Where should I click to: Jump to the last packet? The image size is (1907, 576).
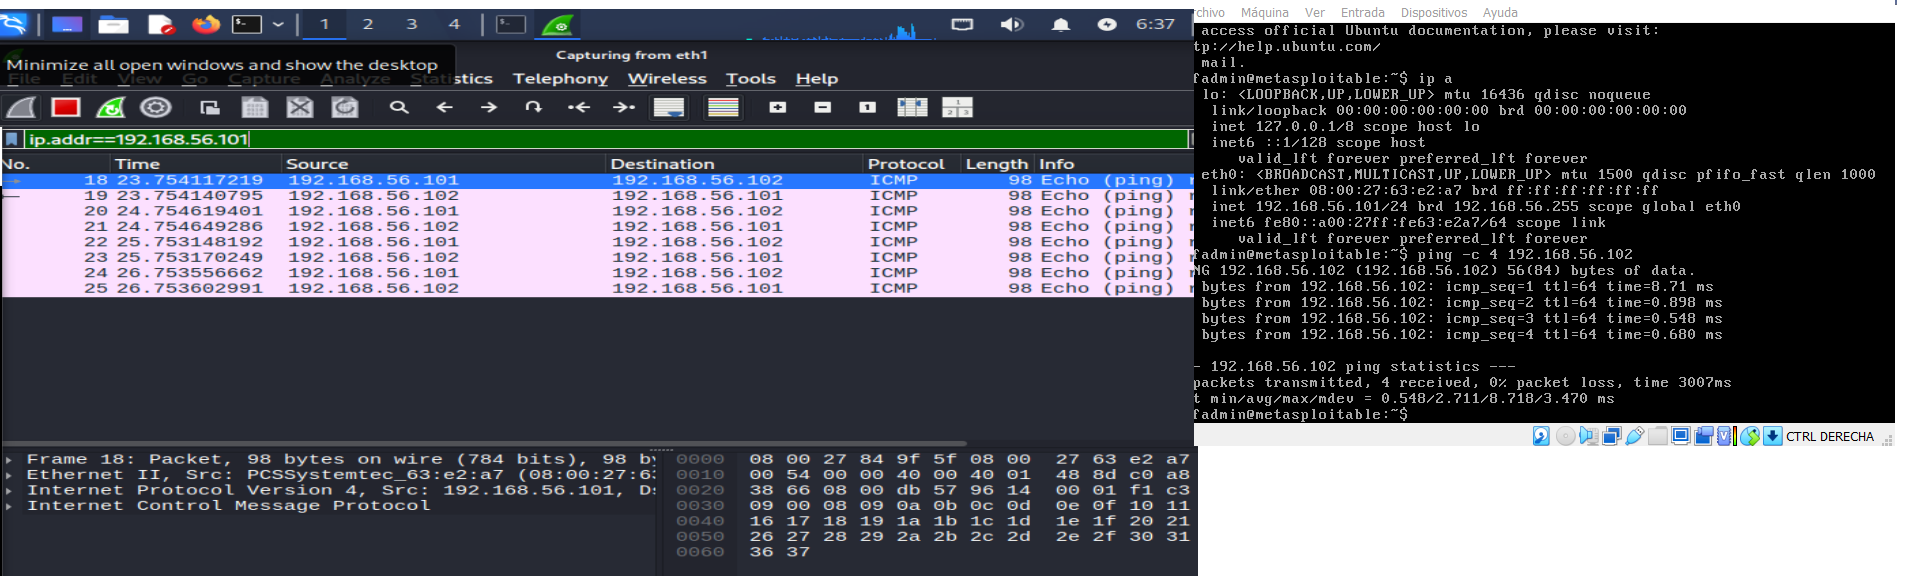(624, 107)
